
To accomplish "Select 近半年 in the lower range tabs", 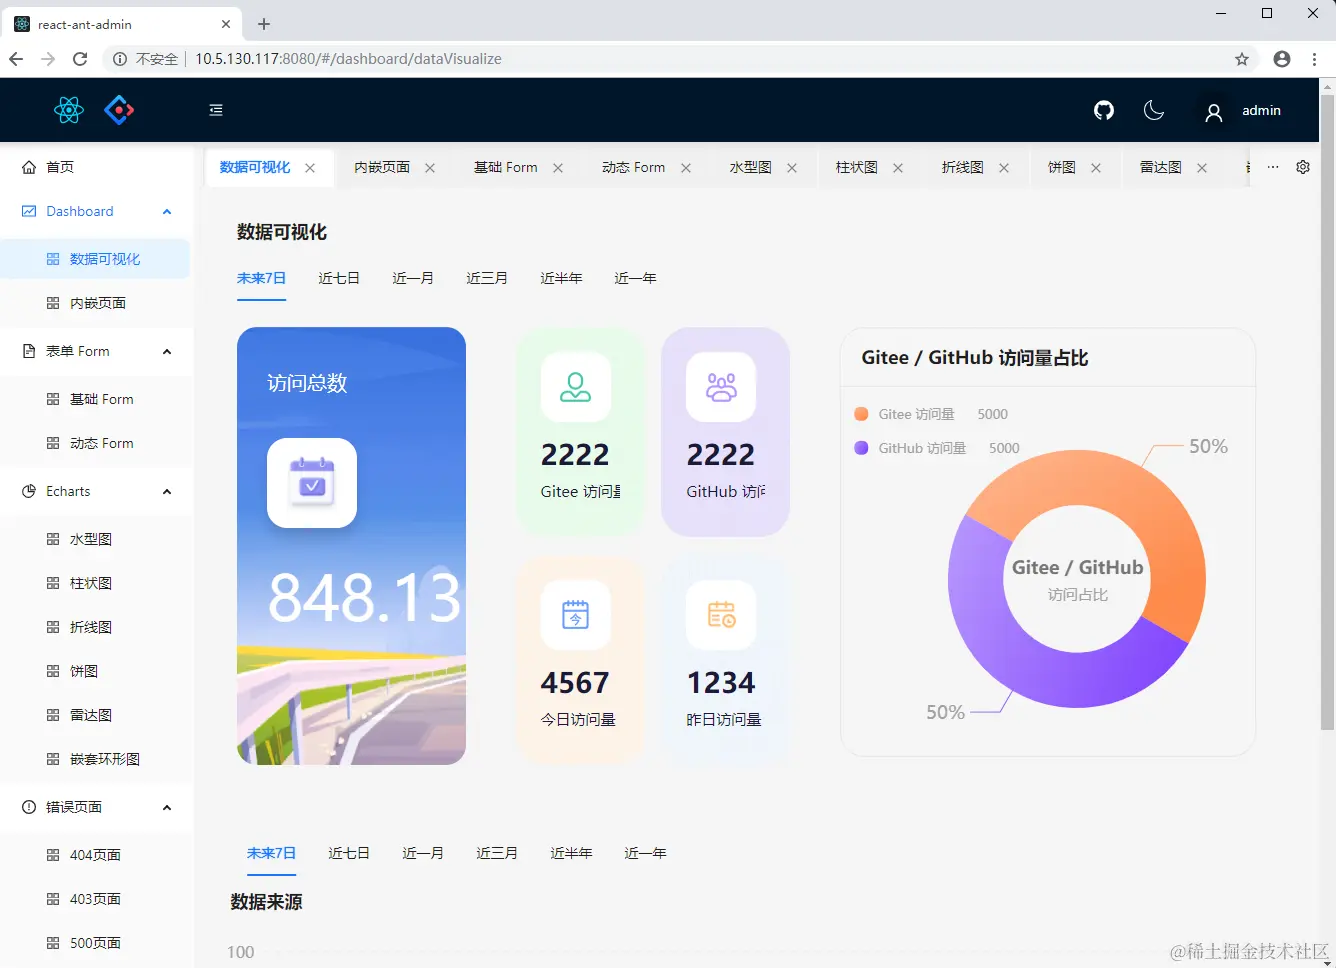I will (571, 853).
